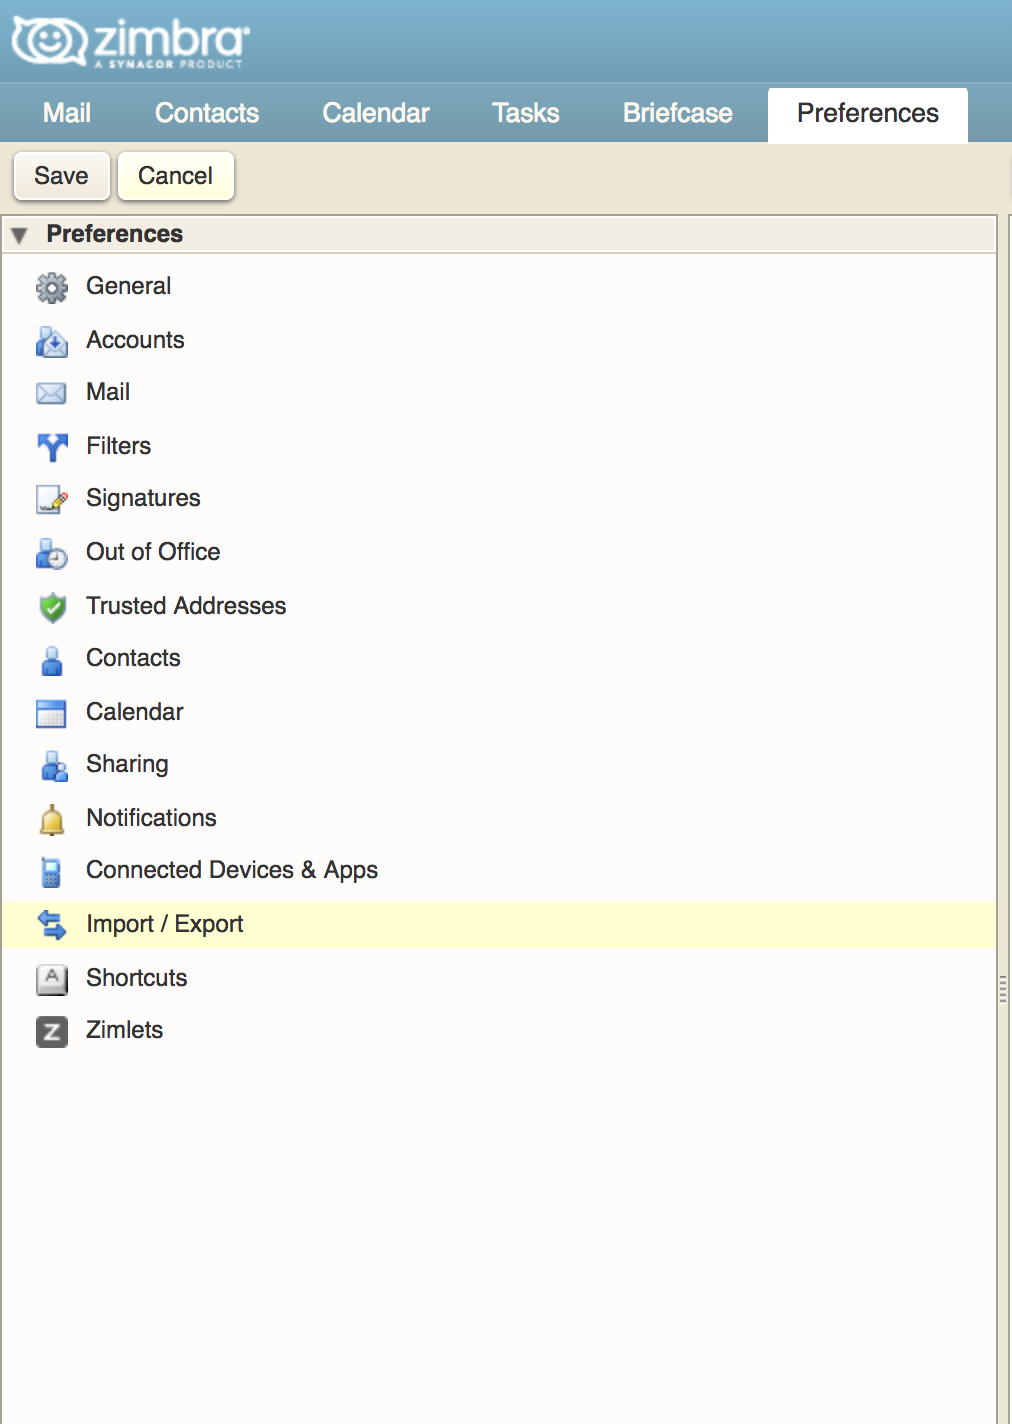Collapse the Preferences section triangle

[x=21, y=234]
